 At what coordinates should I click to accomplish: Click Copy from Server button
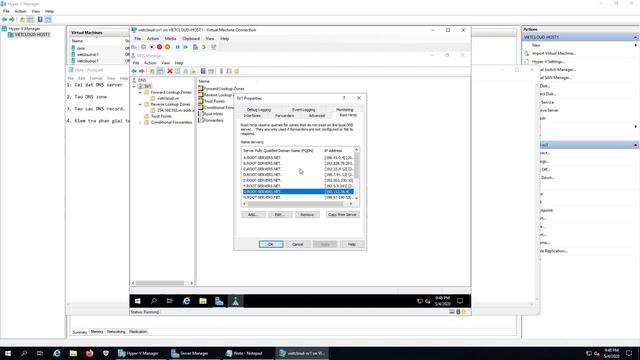(x=342, y=215)
